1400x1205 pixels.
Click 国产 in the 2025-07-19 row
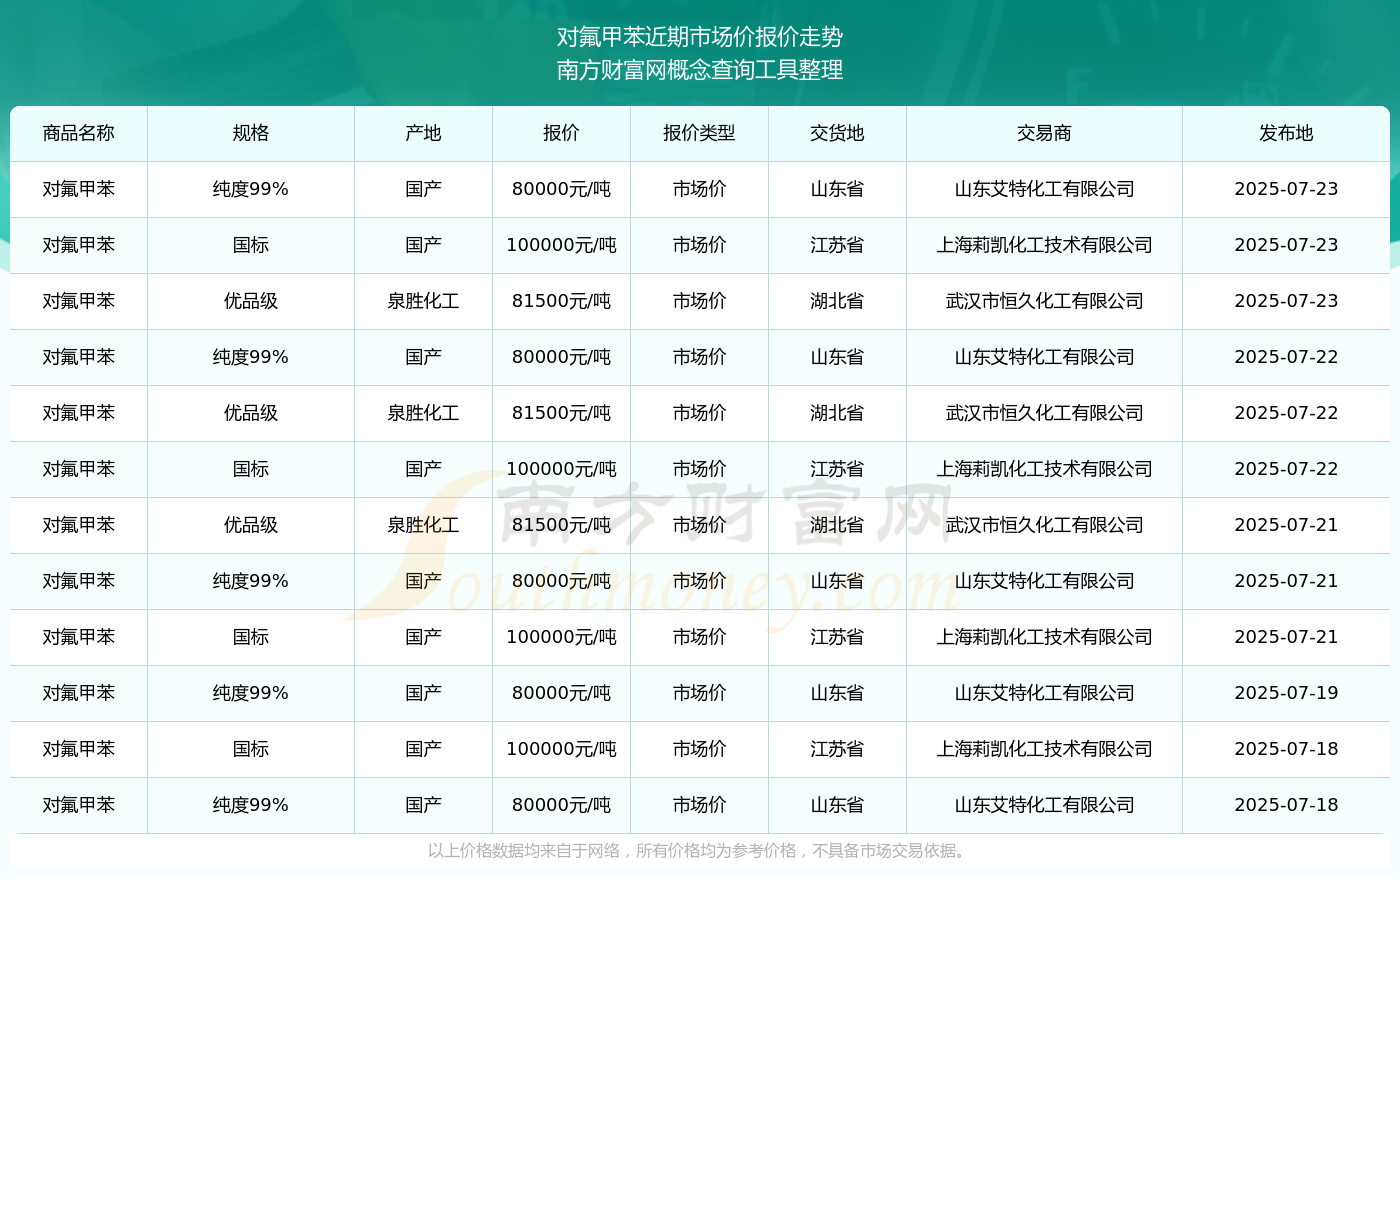[x=423, y=693]
